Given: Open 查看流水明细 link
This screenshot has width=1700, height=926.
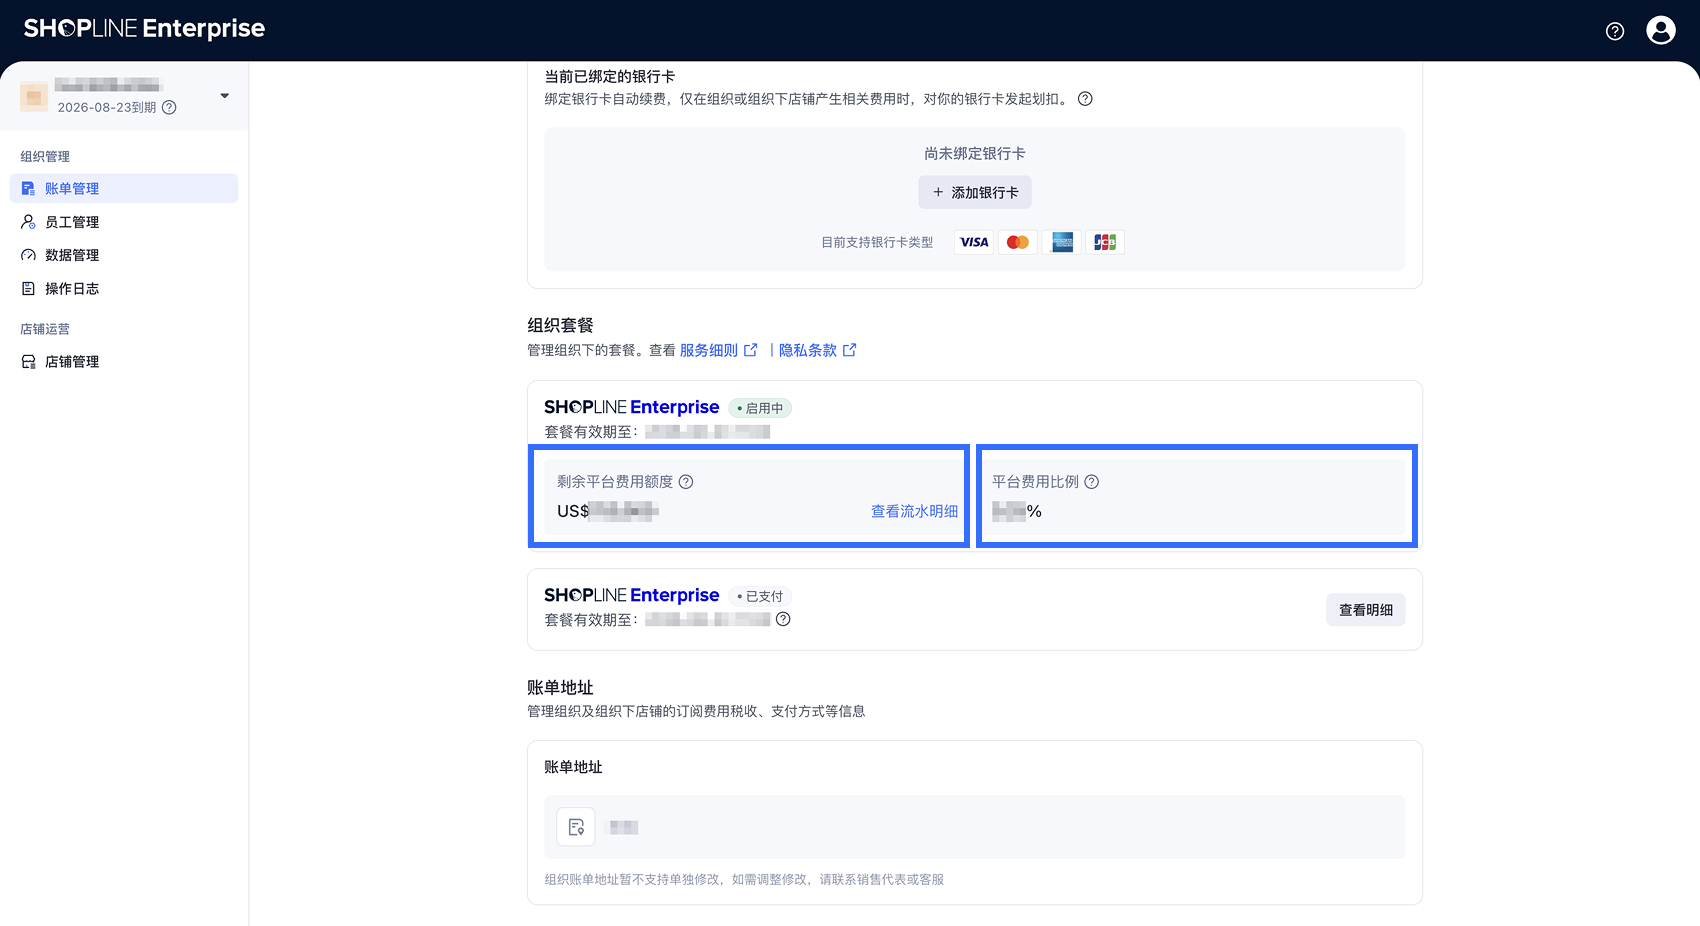Looking at the screenshot, I should 914,511.
